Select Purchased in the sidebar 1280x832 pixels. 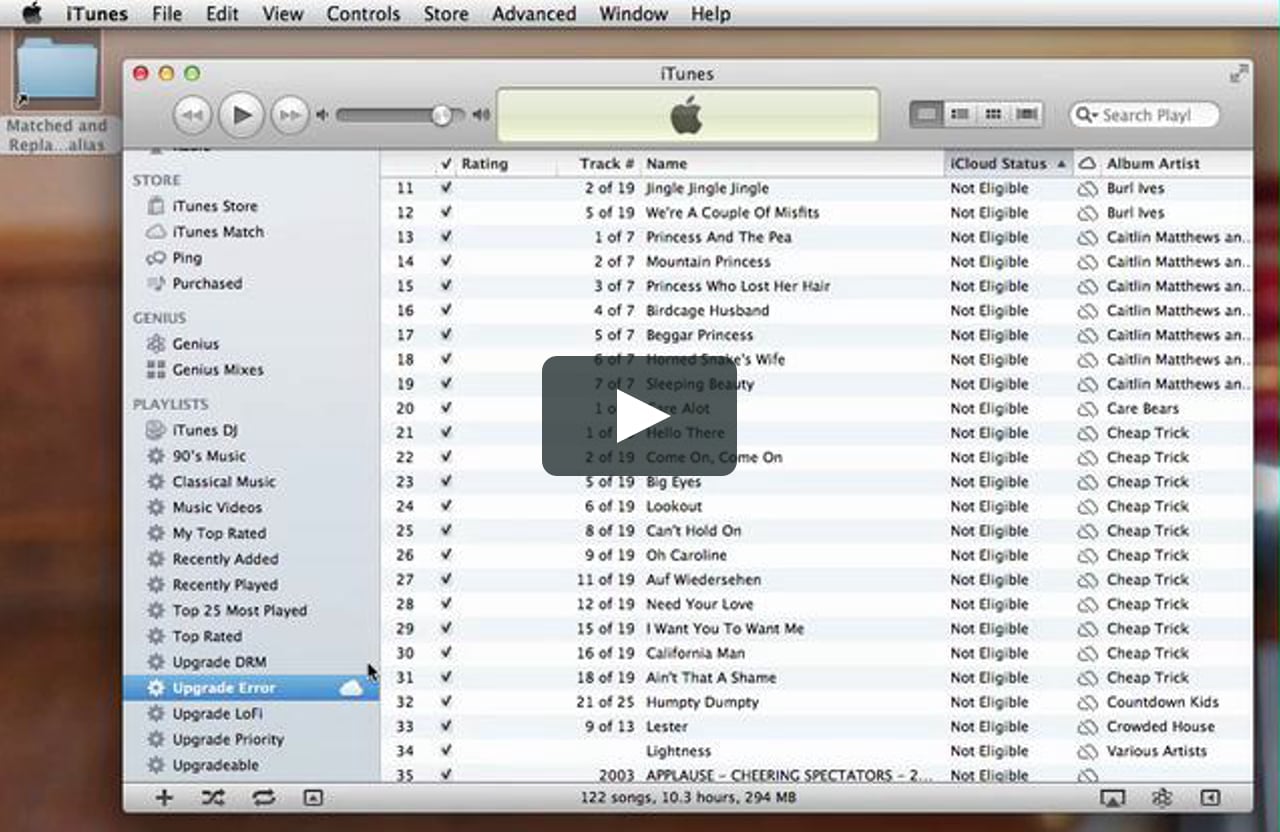(206, 284)
